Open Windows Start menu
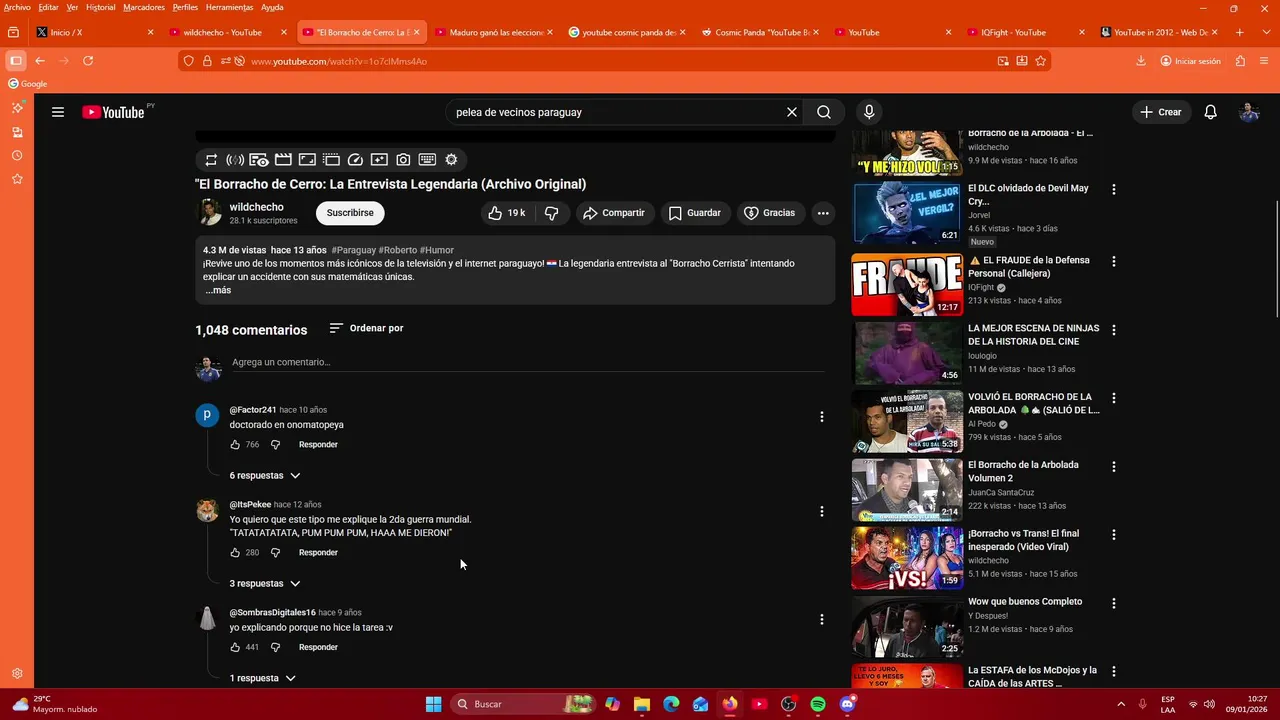1280x720 pixels. (433, 704)
